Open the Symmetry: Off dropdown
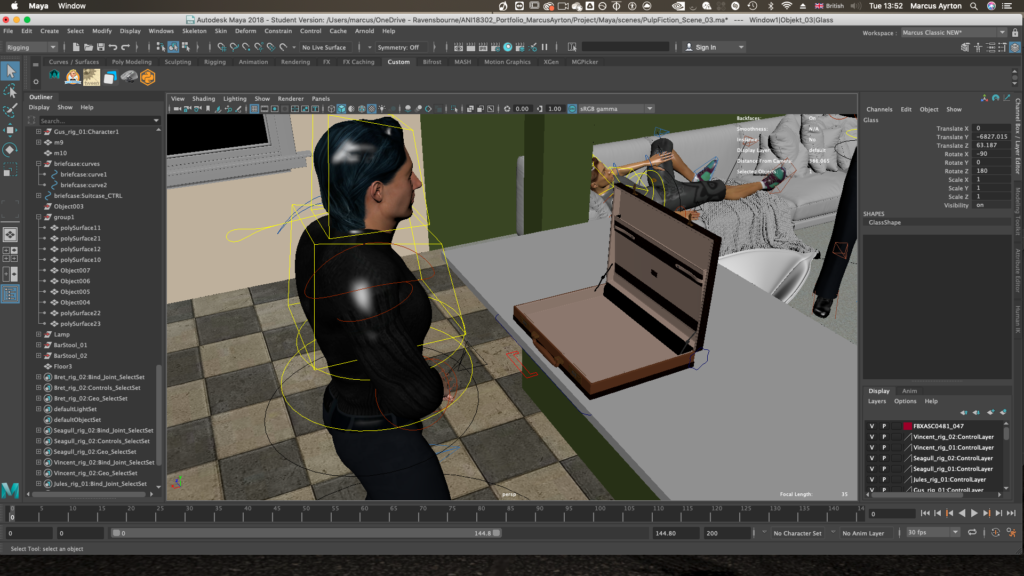1024x576 pixels. 402,47
